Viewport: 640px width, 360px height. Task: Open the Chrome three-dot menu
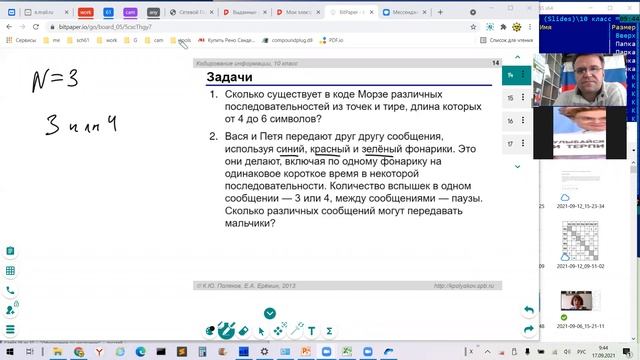530,27
